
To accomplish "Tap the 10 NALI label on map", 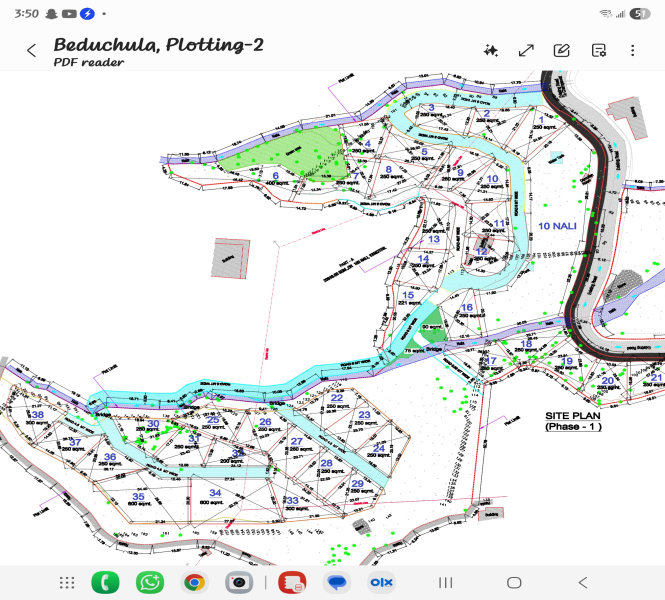I will pyautogui.click(x=557, y=226).
